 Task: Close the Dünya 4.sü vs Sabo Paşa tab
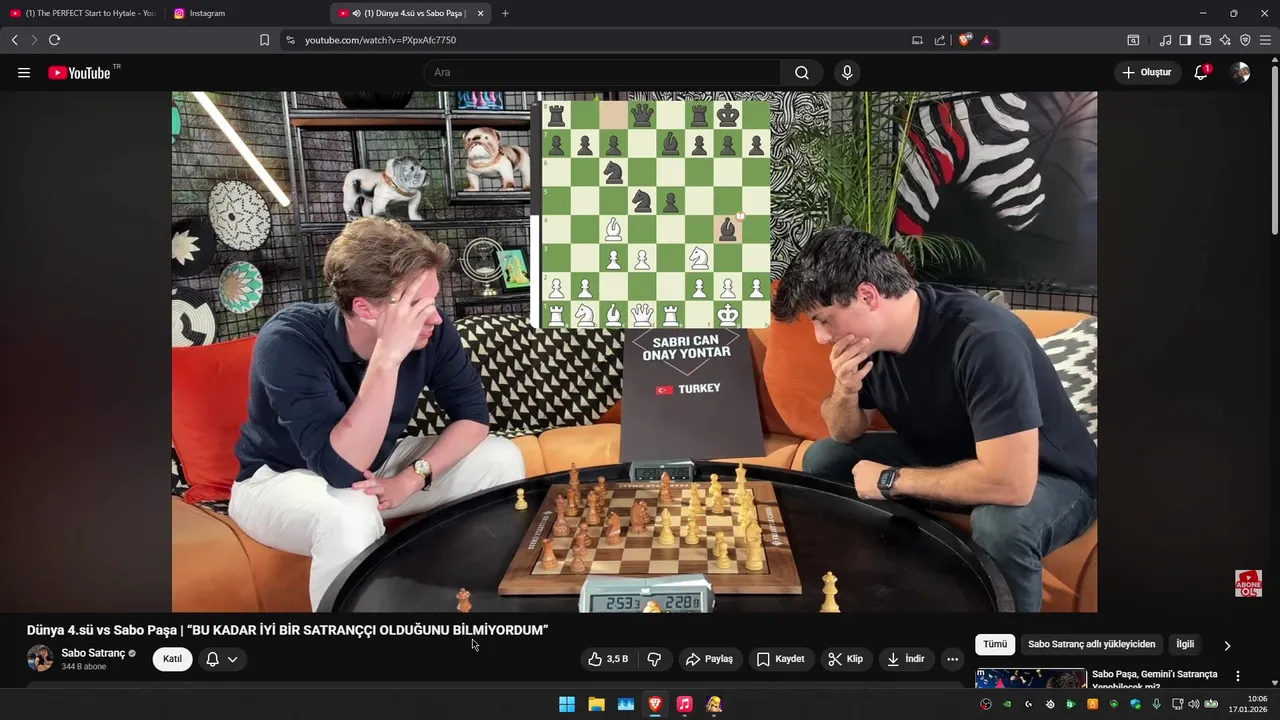[x=480, y=13]
